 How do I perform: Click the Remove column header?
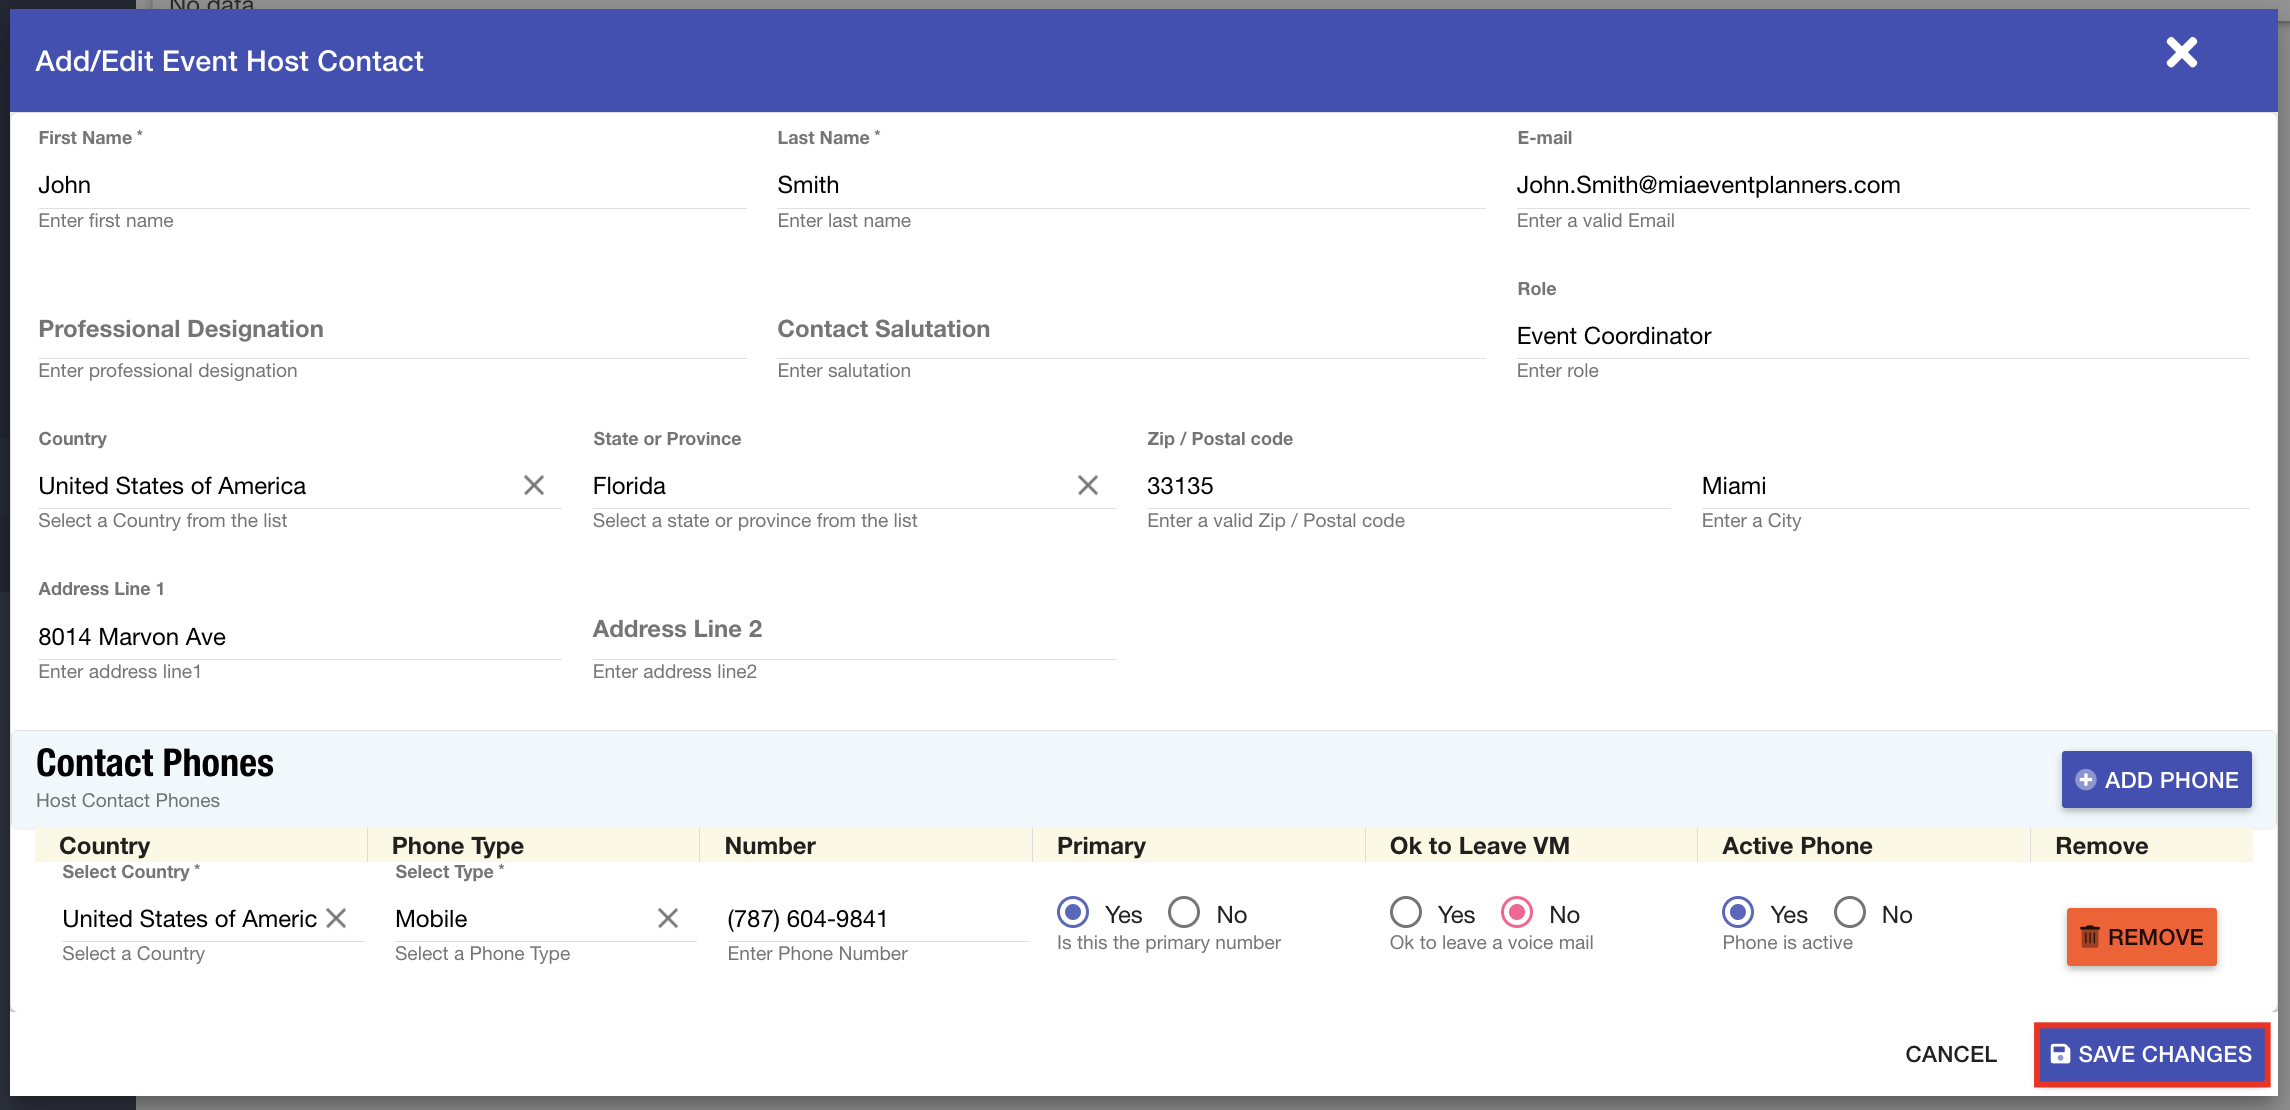point(2101,846)
